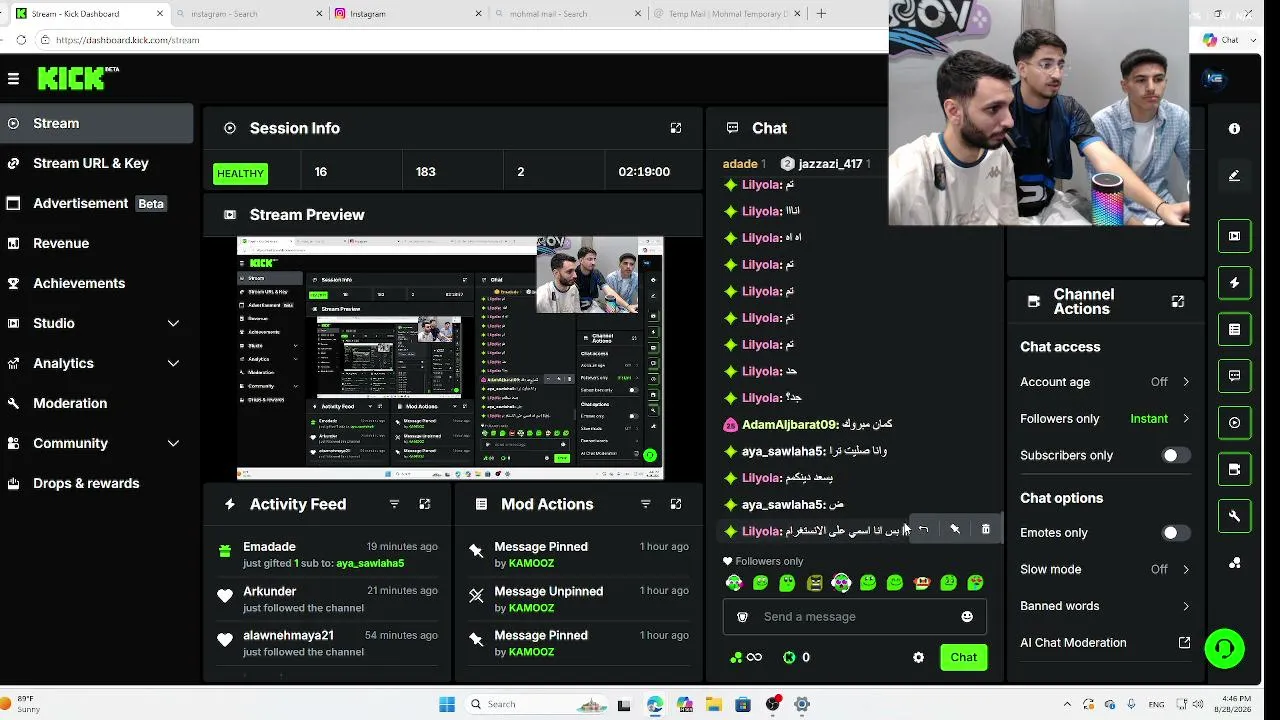Toggle the Activity Feed lightning widget icon

[x=1235, y=283]
